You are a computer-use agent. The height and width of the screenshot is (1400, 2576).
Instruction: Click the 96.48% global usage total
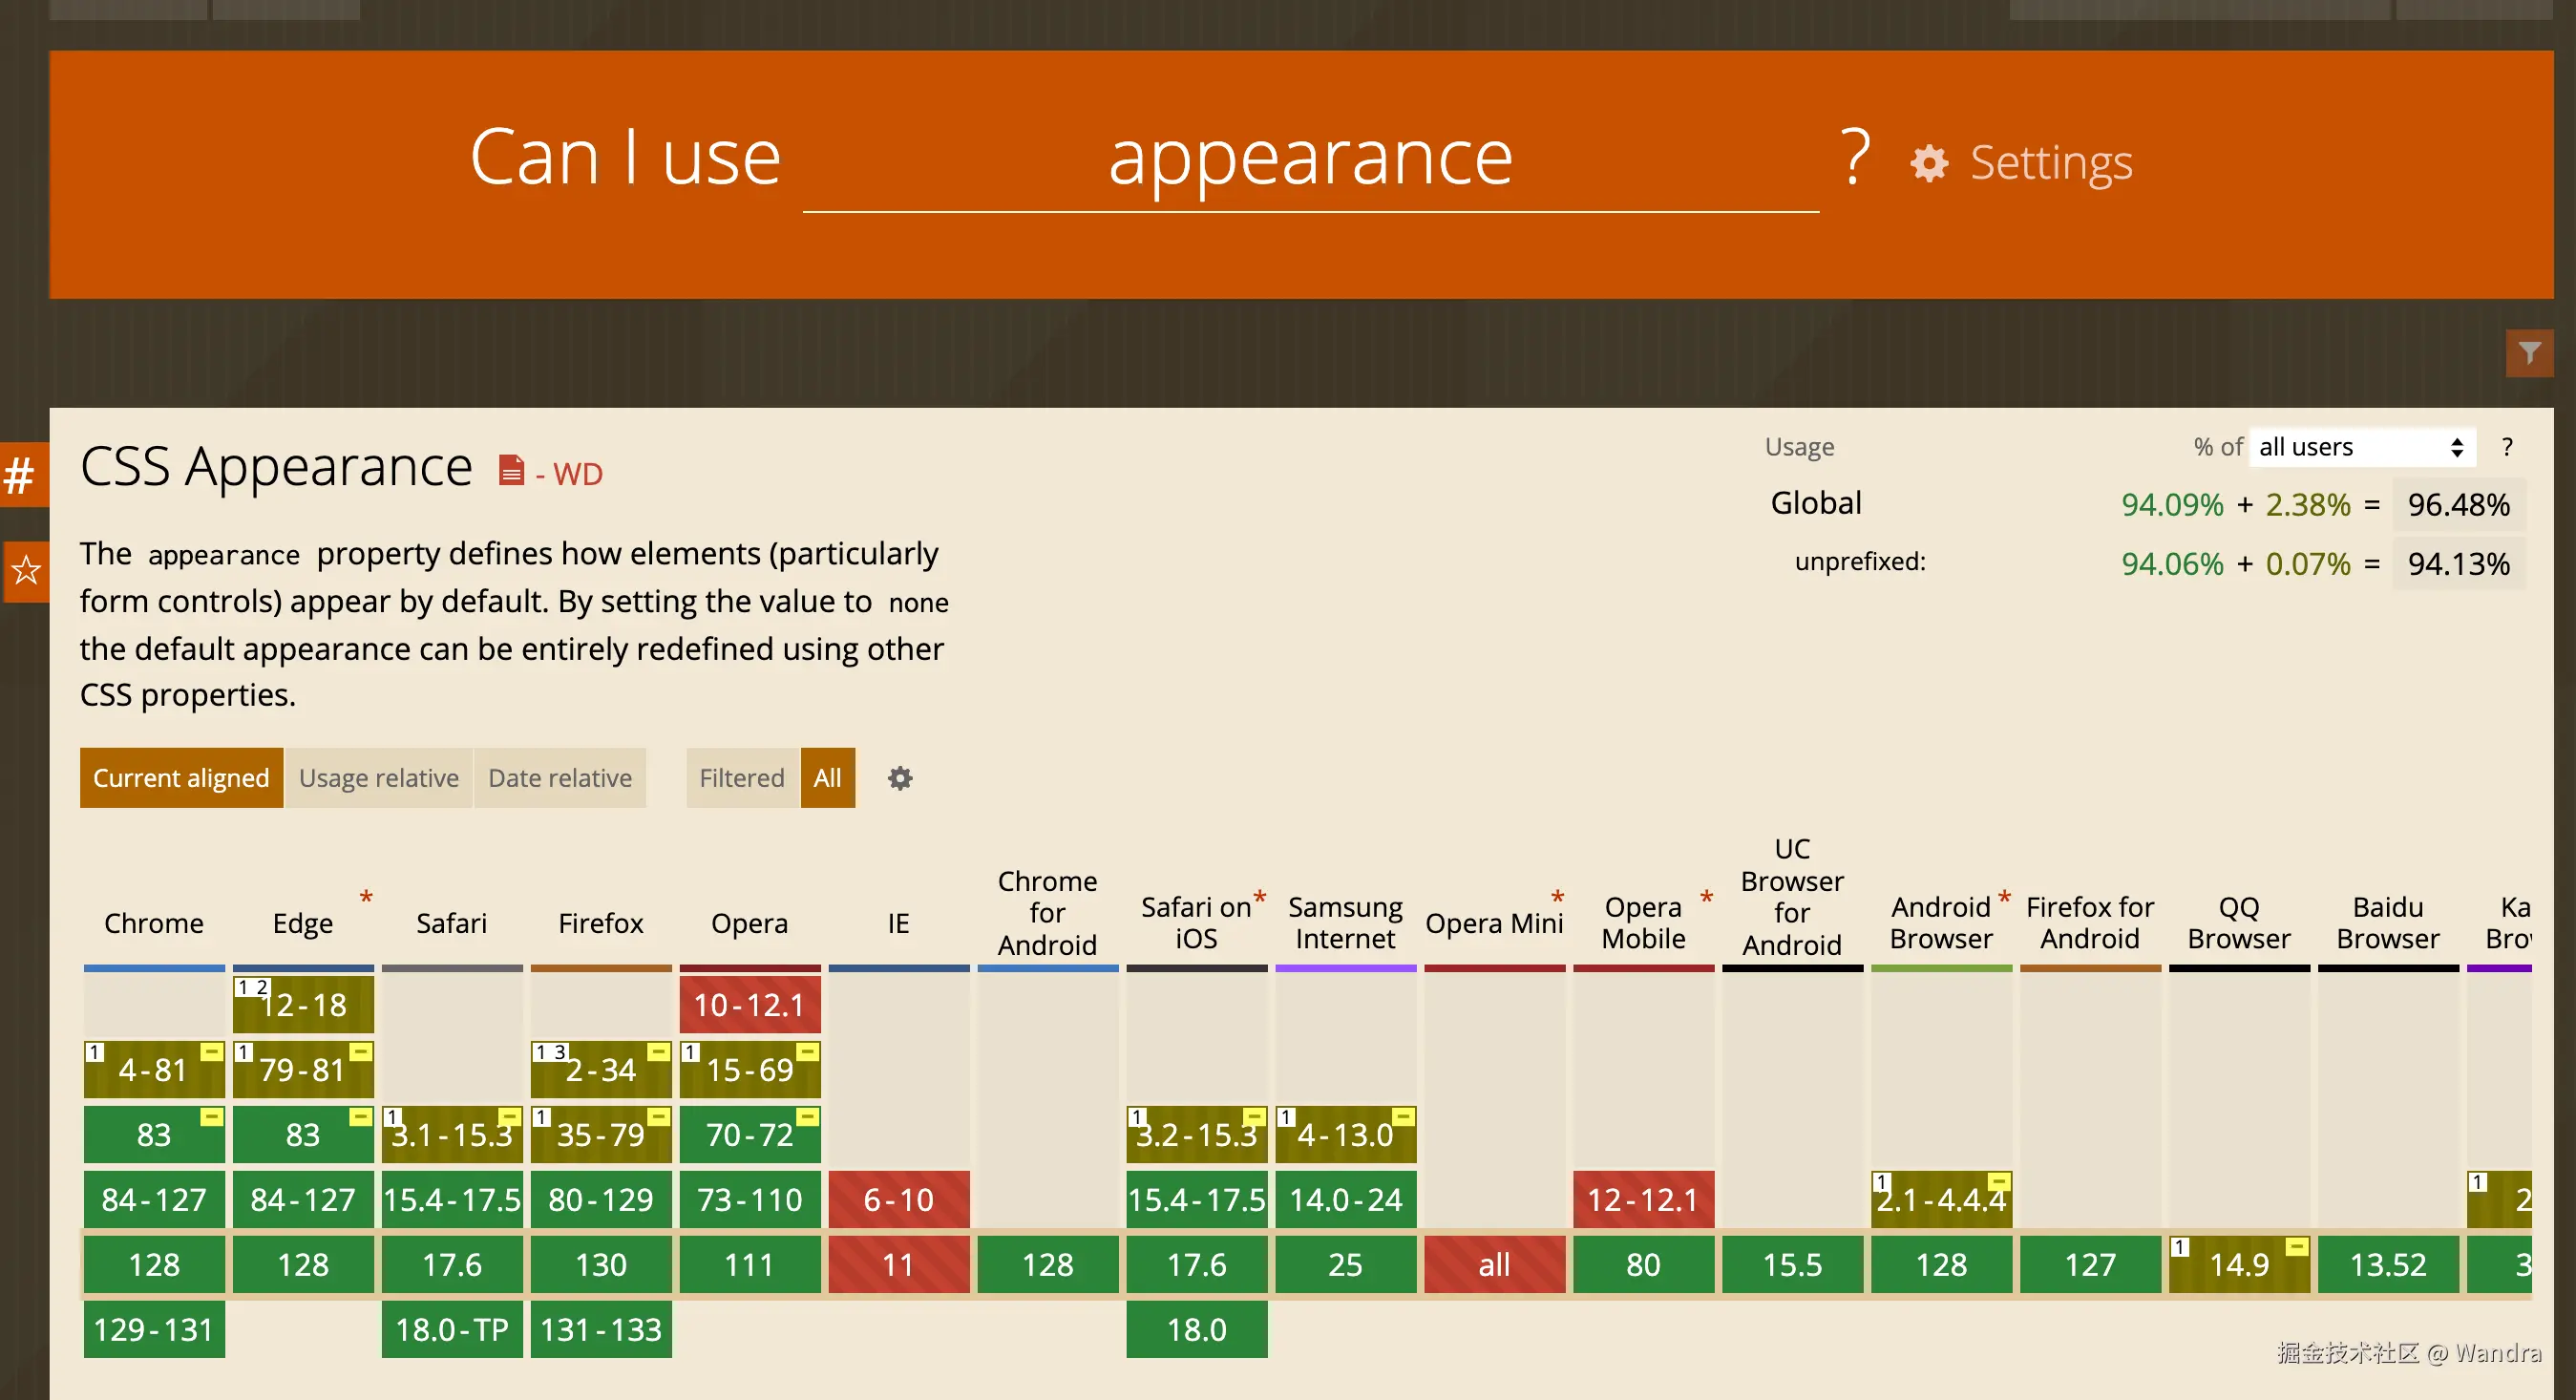(2459, 504)
